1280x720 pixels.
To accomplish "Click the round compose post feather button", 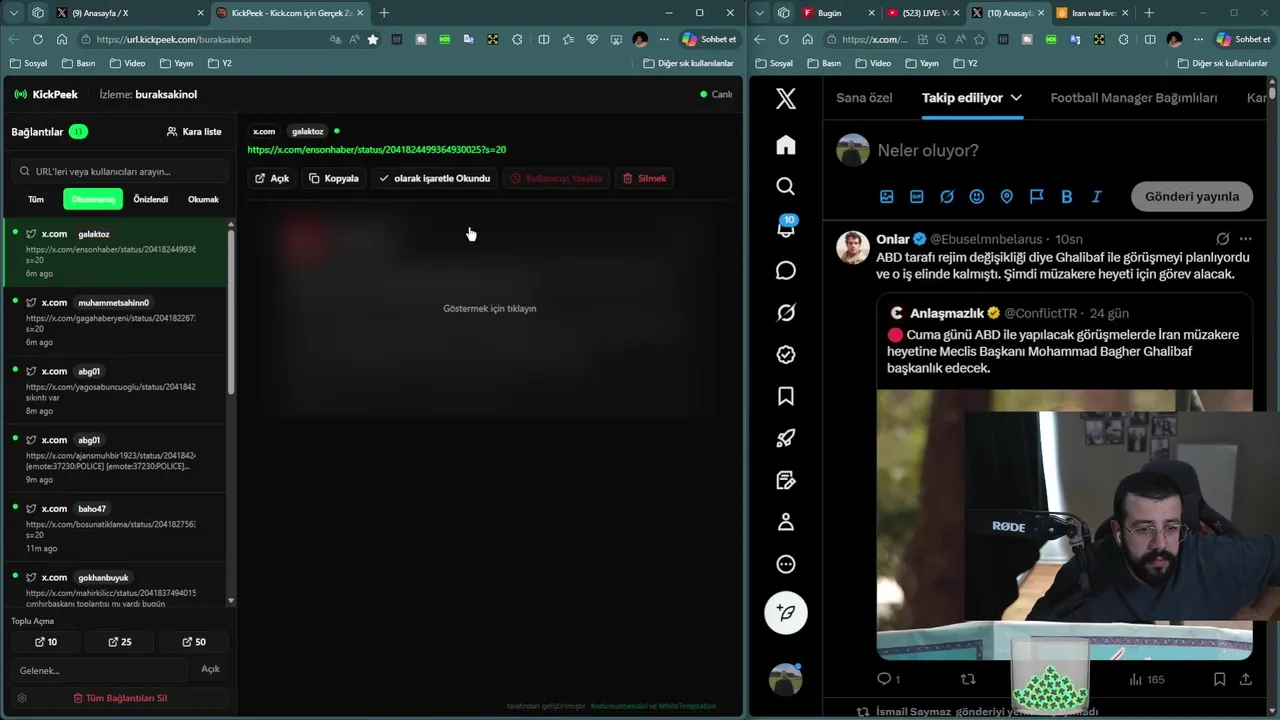I will 786,612.
